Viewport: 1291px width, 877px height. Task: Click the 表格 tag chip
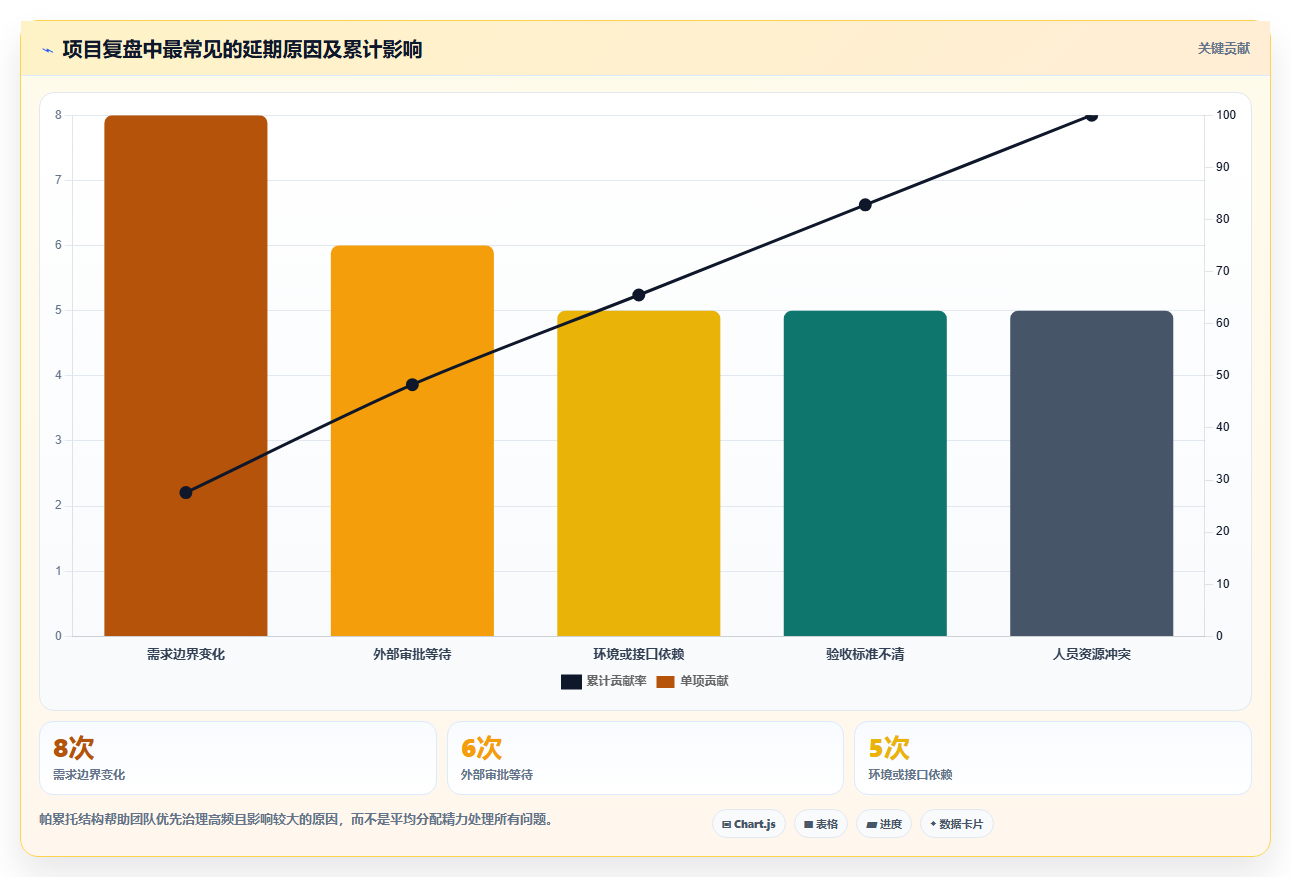coord(821,824)
